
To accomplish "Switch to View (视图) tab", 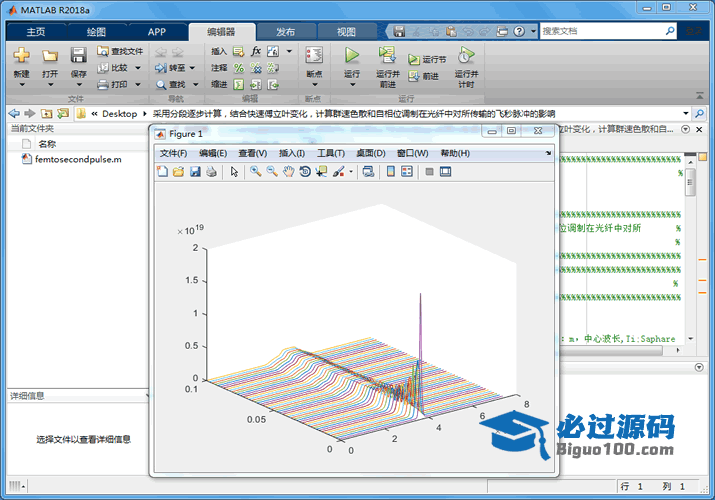I will pos(346,32).
